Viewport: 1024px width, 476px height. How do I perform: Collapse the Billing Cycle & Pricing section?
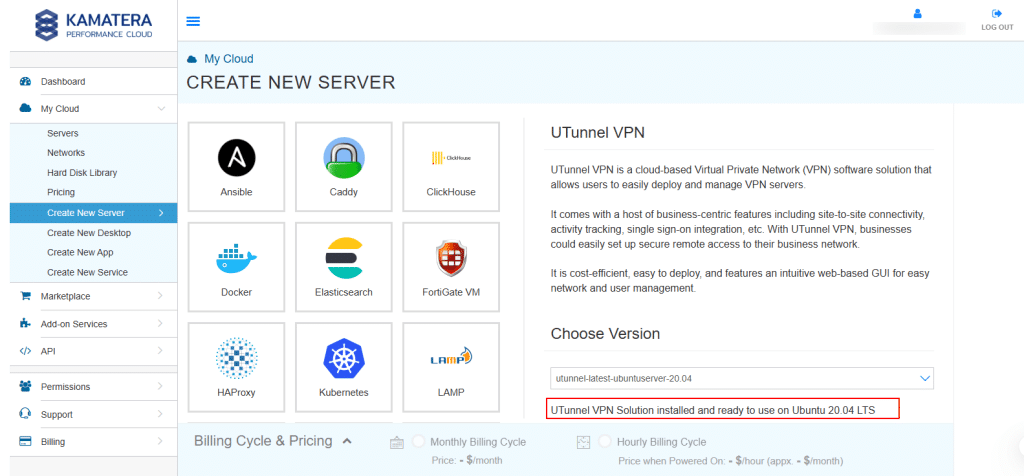point(347,441)
